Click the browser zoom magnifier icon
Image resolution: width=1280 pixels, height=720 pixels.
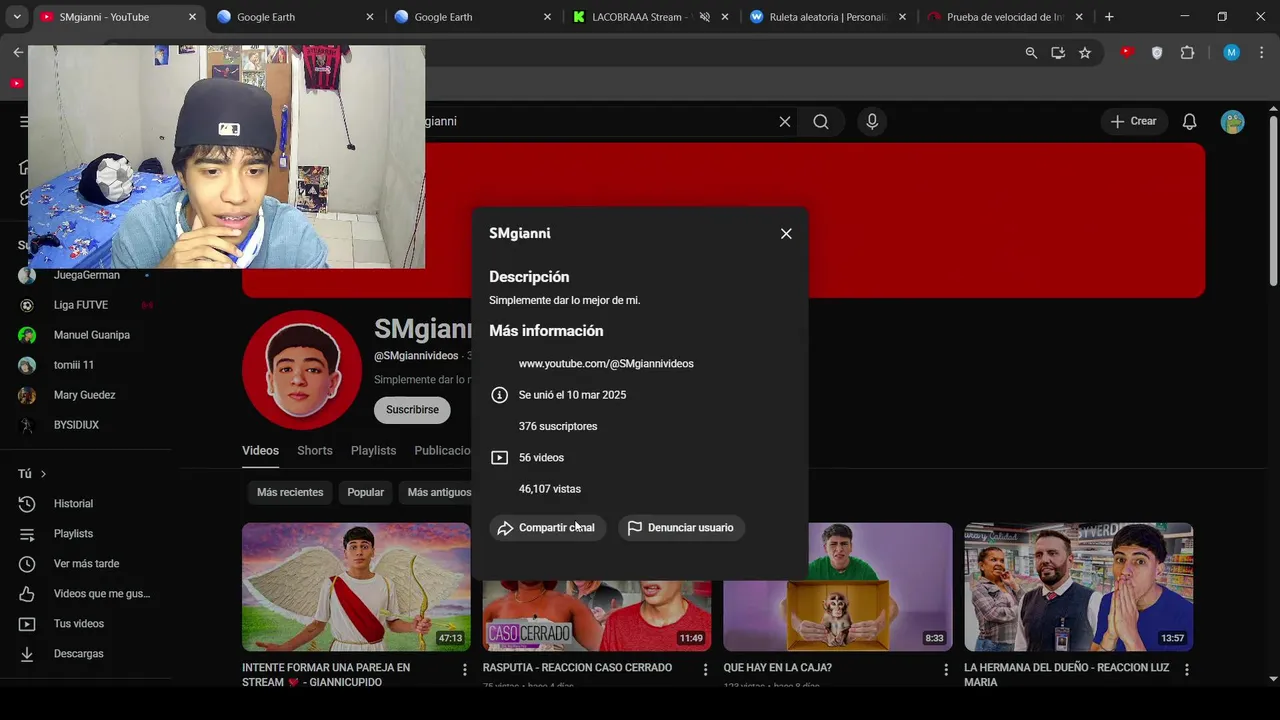pos(1031,53)
